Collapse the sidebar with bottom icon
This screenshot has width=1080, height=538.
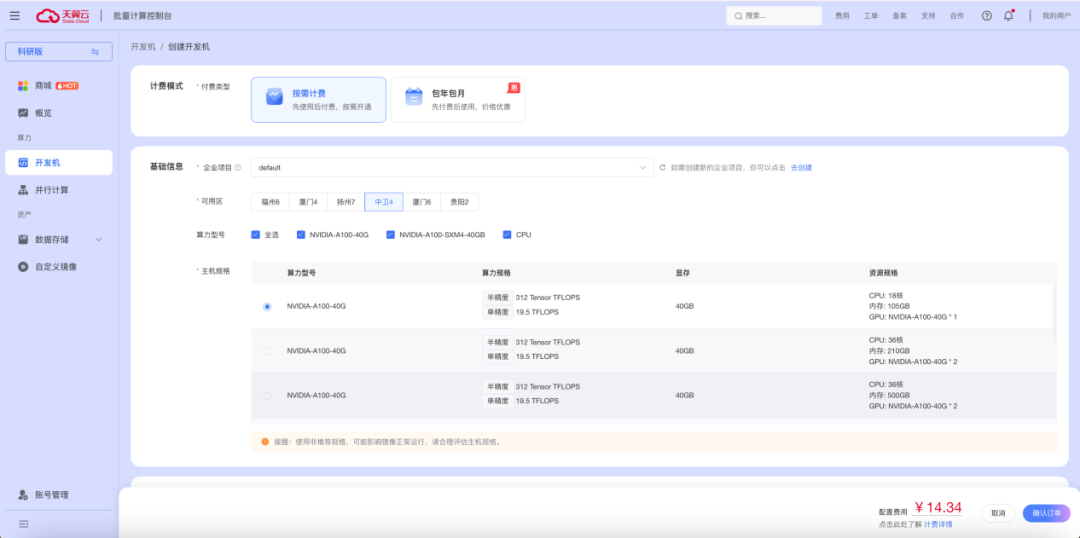point(23,524)
